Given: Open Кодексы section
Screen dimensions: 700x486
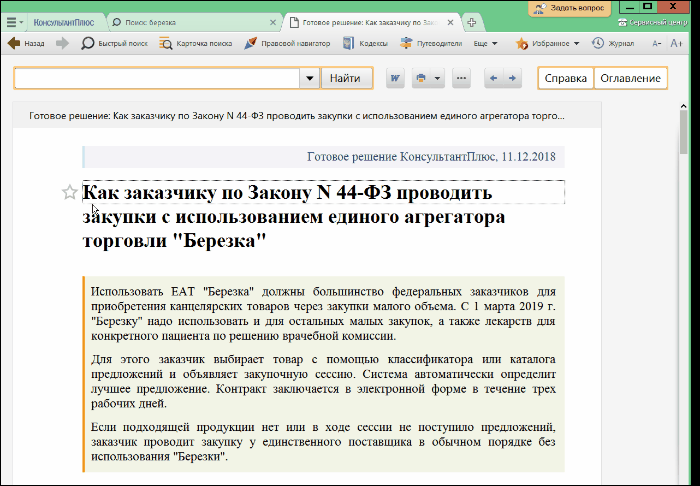Looking at the screenshot, I should coord(365,43).
